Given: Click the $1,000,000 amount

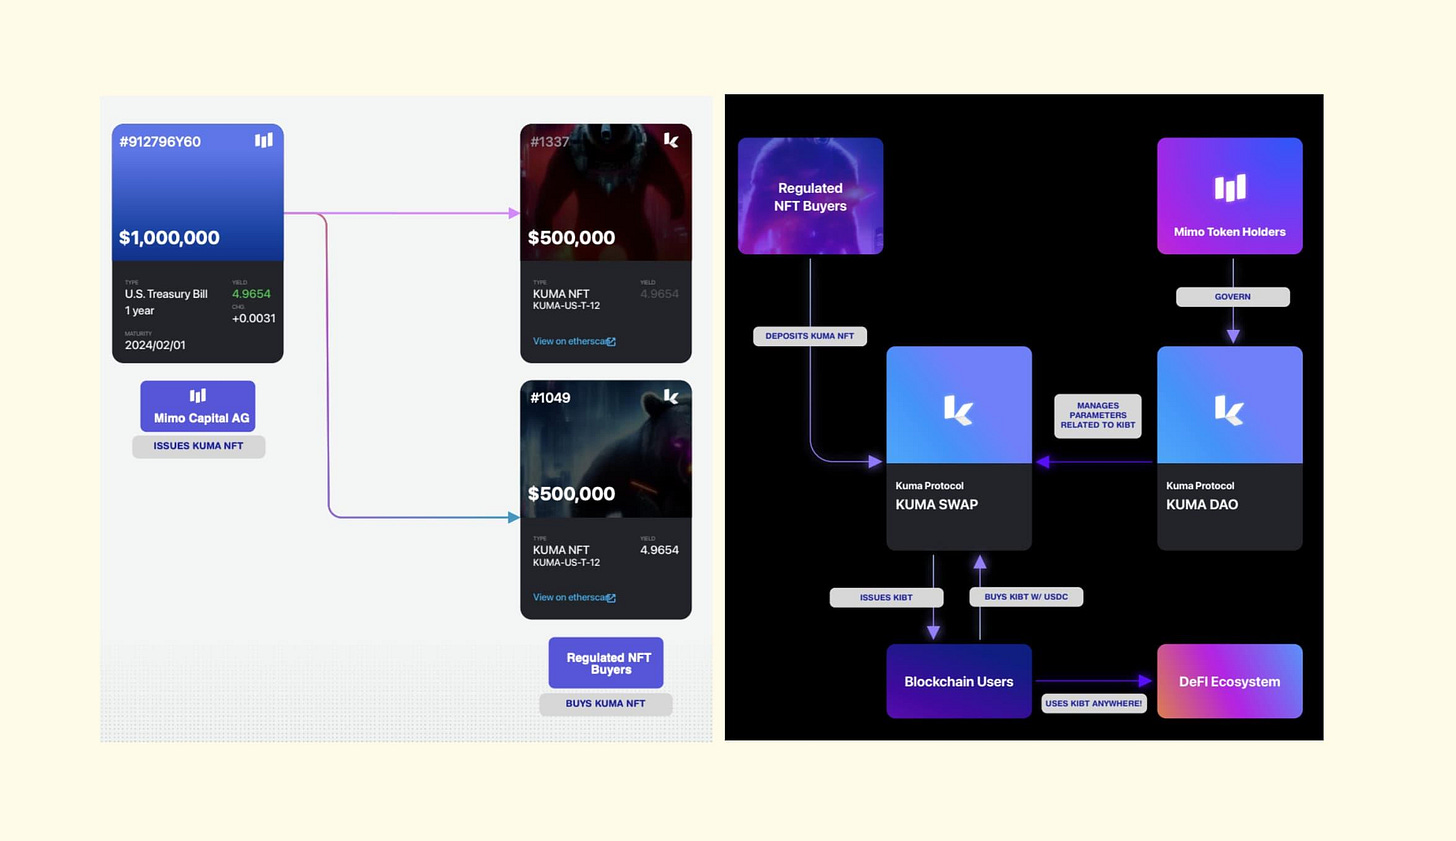Looking at the screenshot, I should coord(169,238).
